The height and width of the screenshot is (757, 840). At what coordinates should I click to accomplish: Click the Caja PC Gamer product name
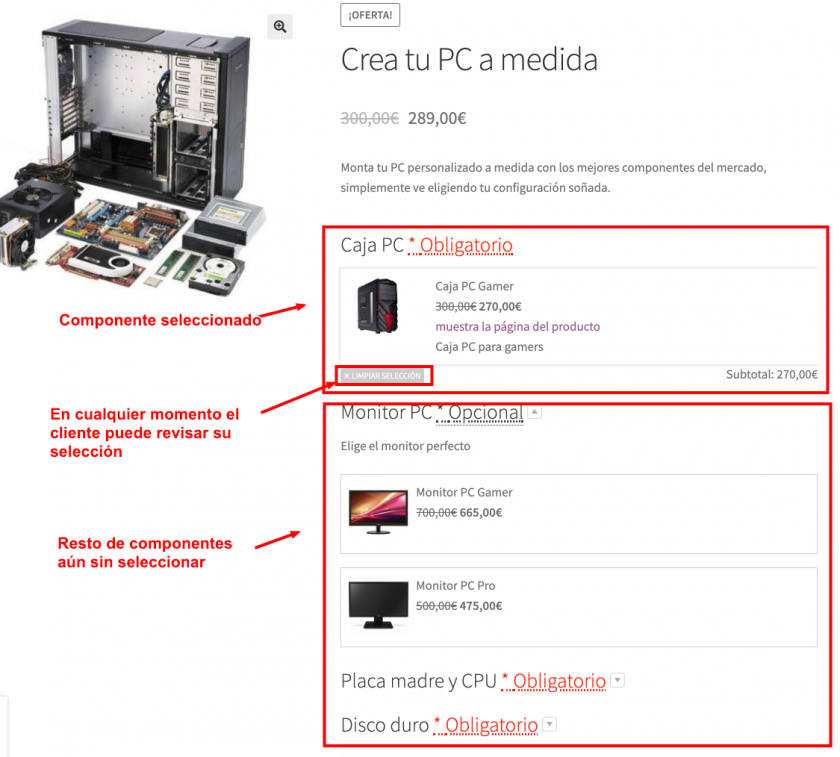pos(474,286)
